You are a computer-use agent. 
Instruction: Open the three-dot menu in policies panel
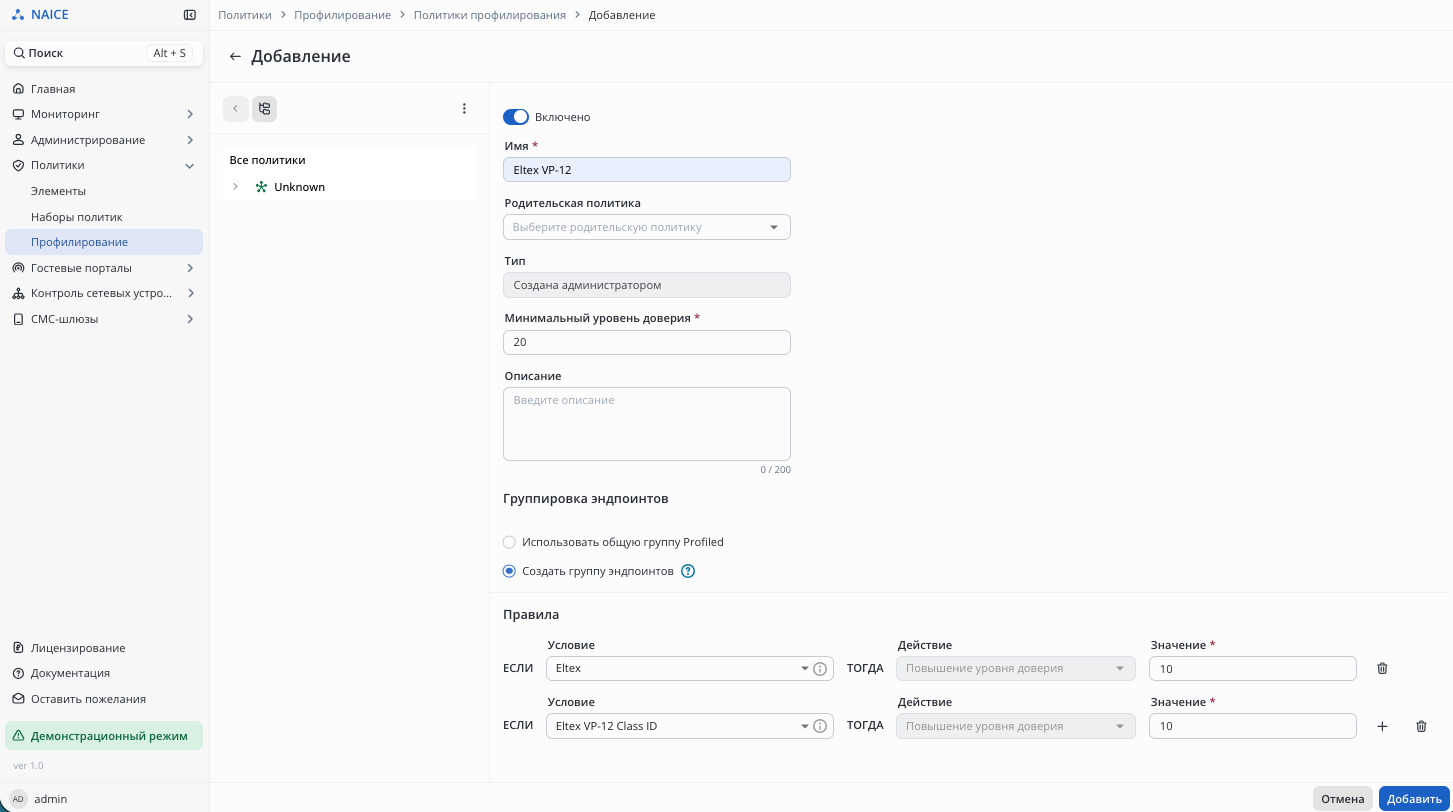(x=464, y=109)
